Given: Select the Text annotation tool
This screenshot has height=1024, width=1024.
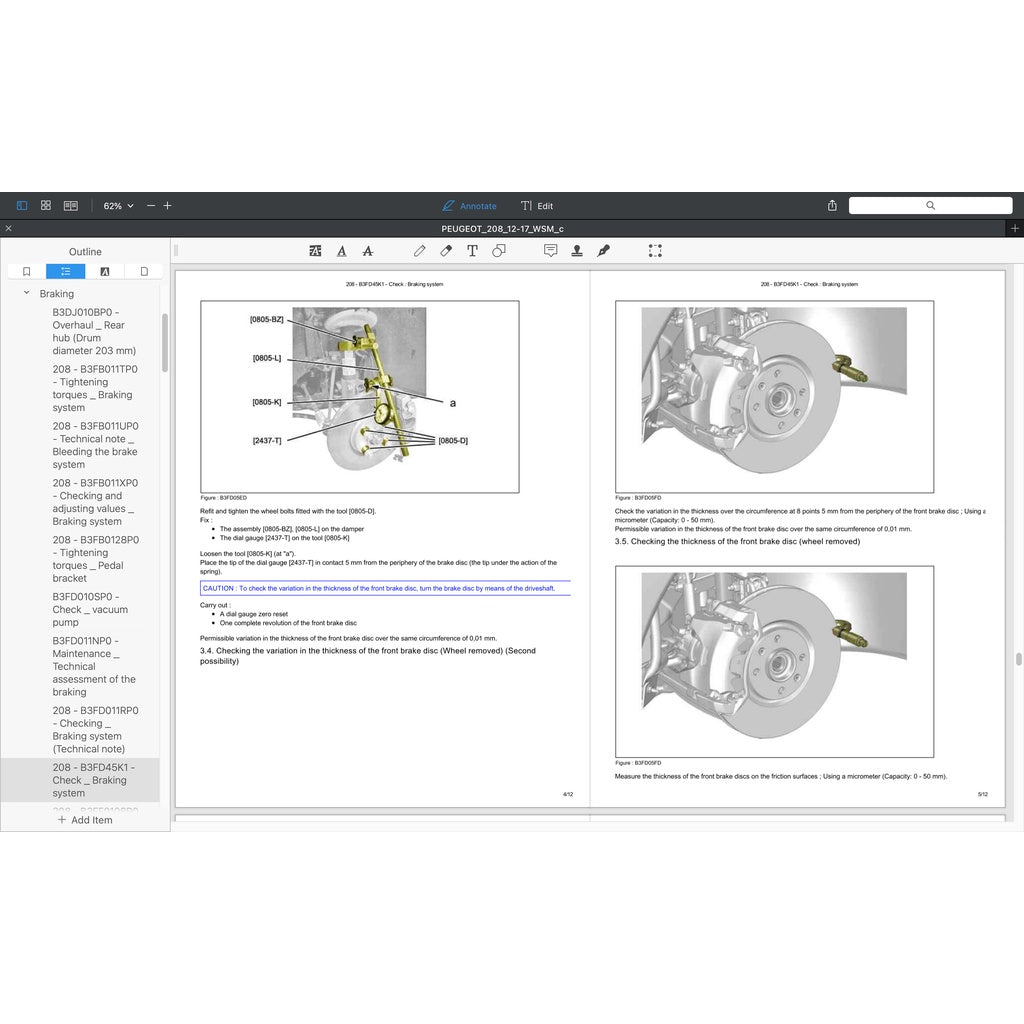Looking at the screenshot, I should click(x=472, y=251).
